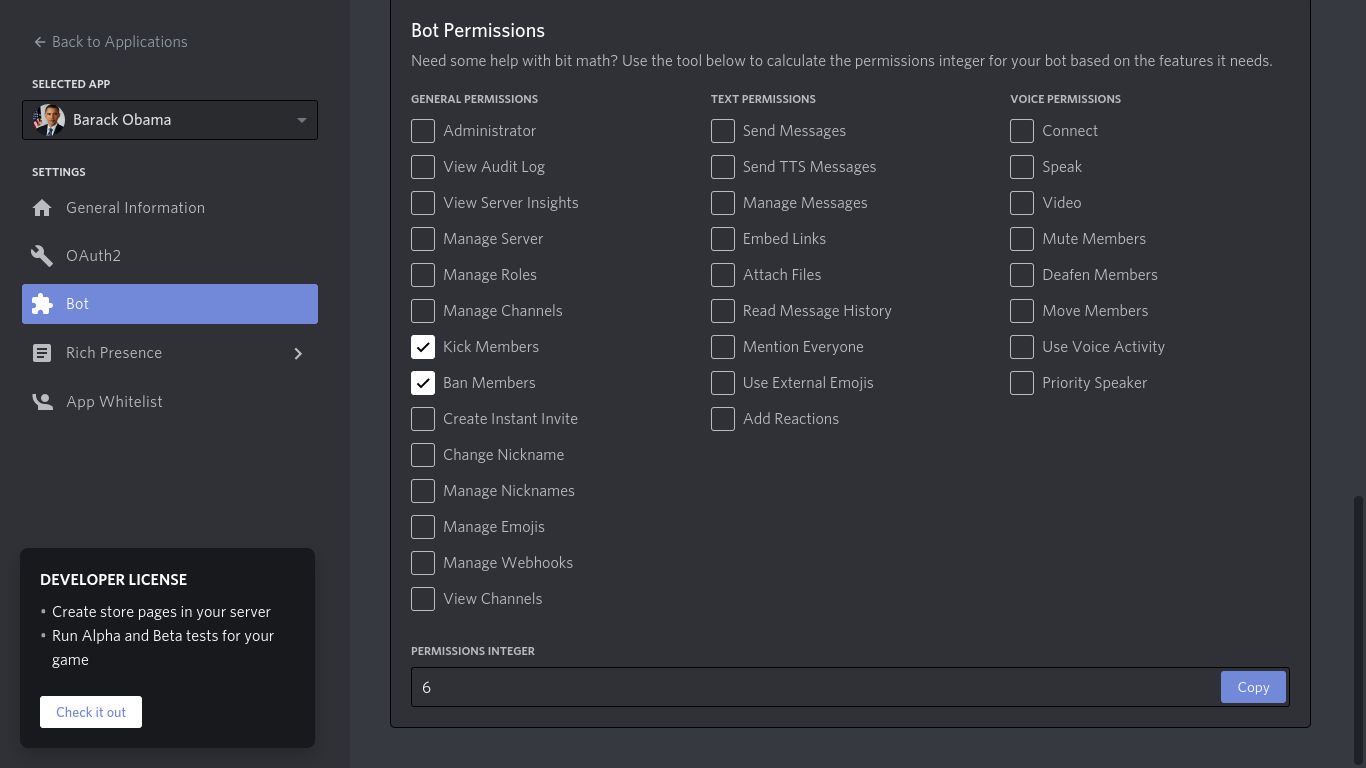Check the View Channels permission
Screen dimensions: 1366x768
click(x=423, y=599)
